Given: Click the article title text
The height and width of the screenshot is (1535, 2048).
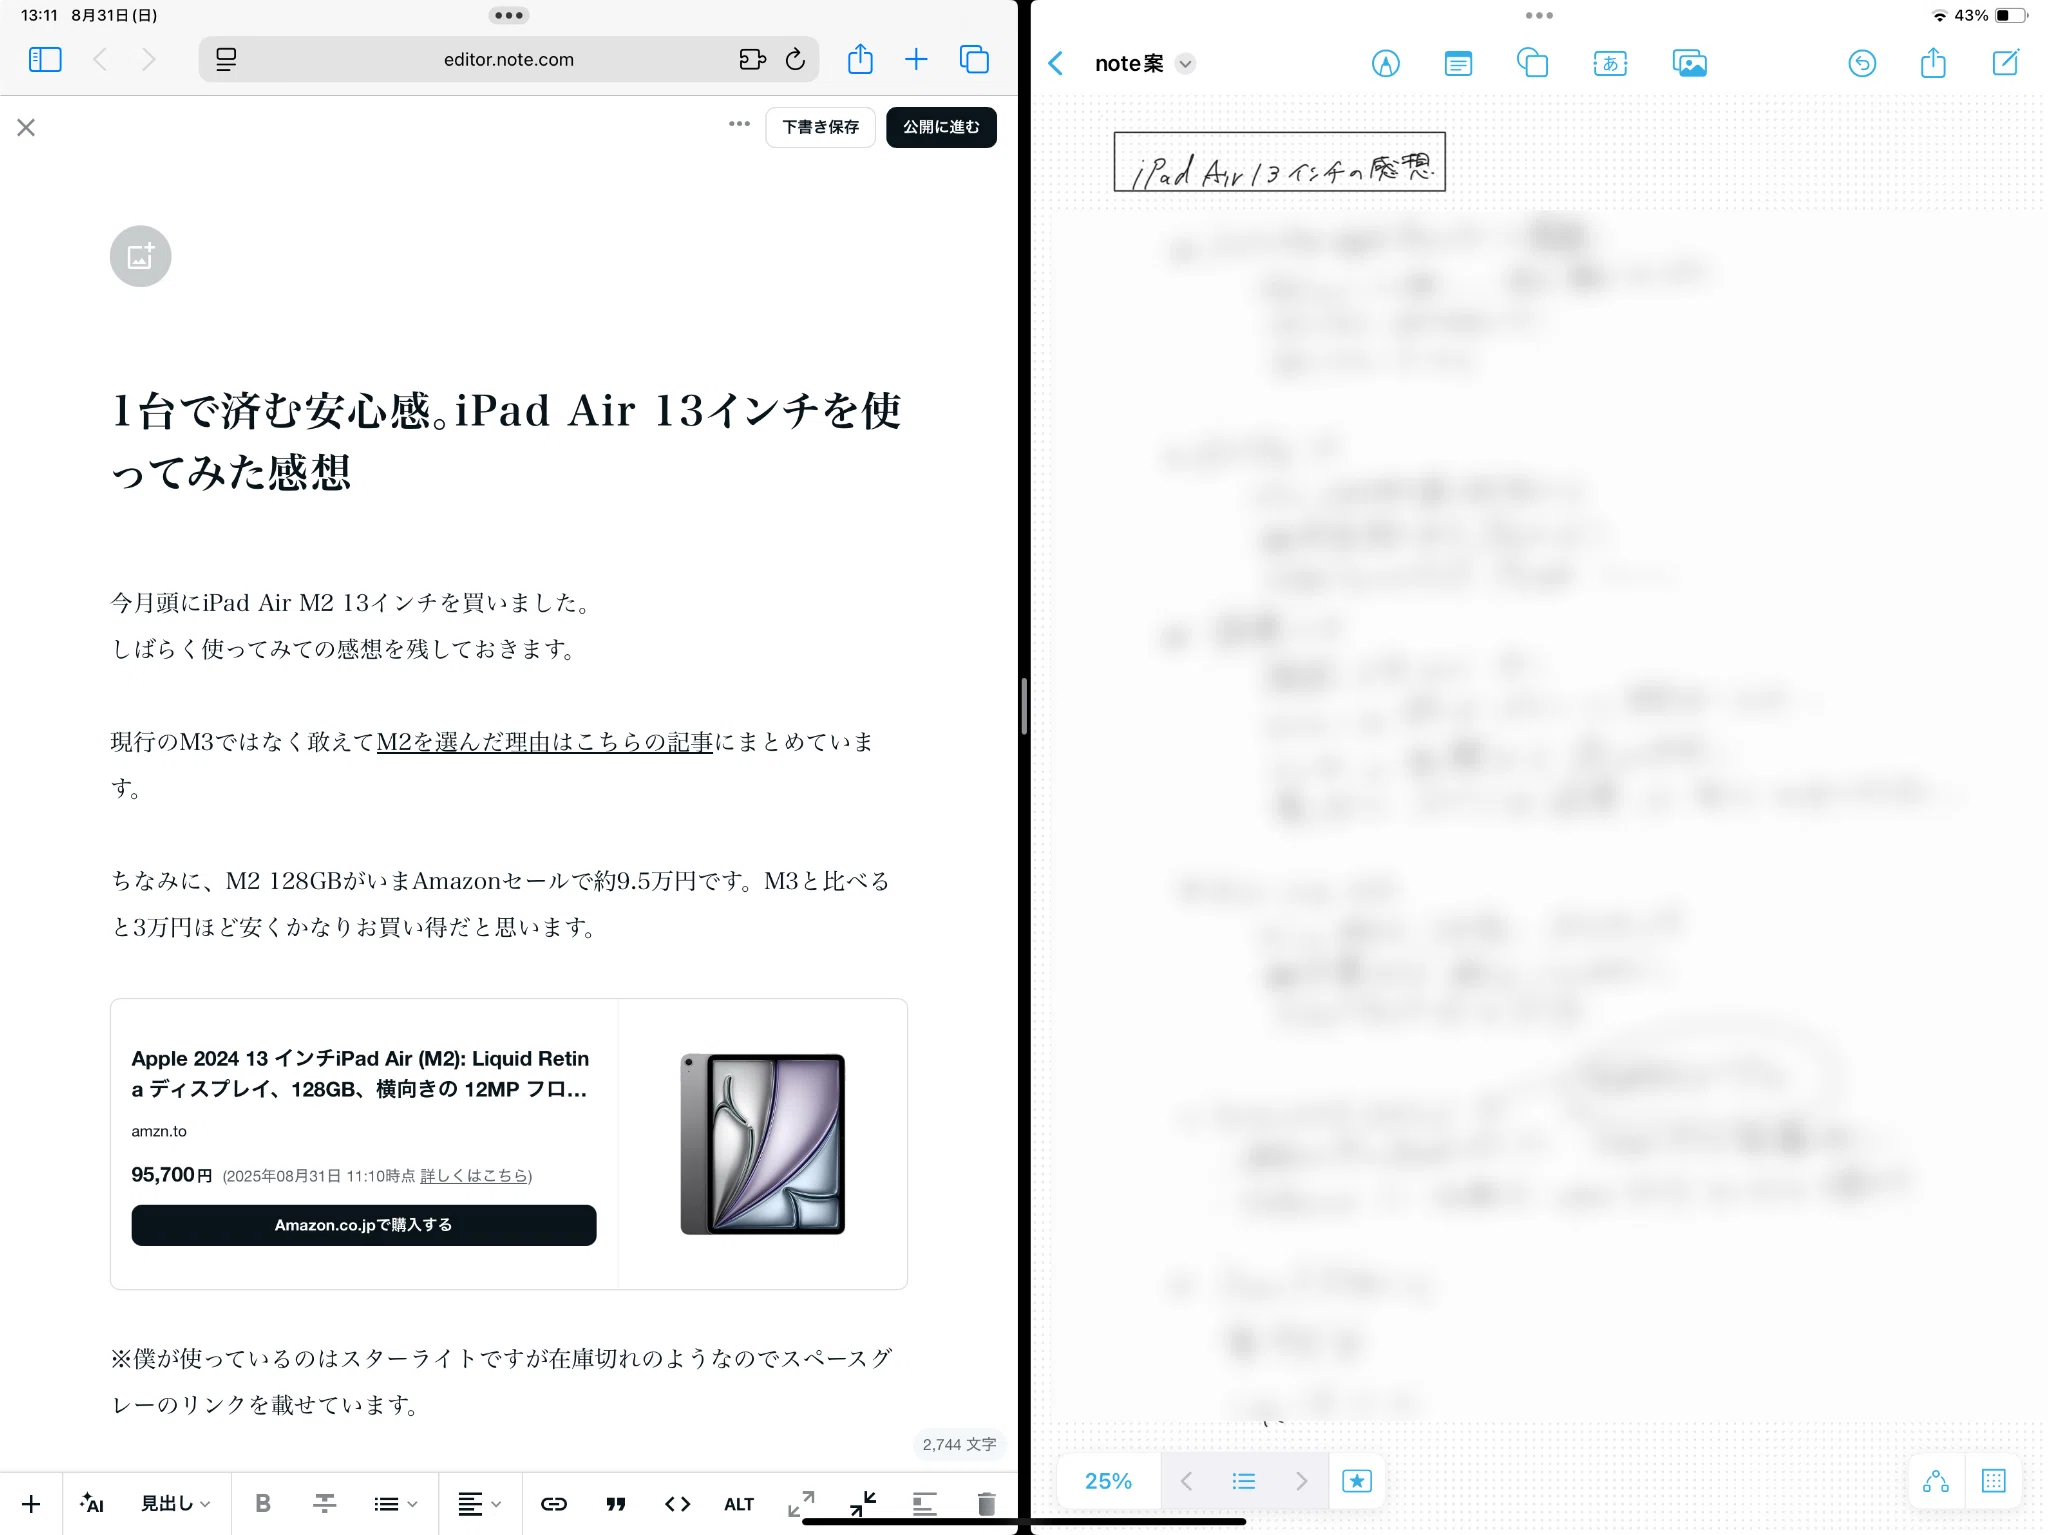Looking at the screenshot, I should point(506,440).
